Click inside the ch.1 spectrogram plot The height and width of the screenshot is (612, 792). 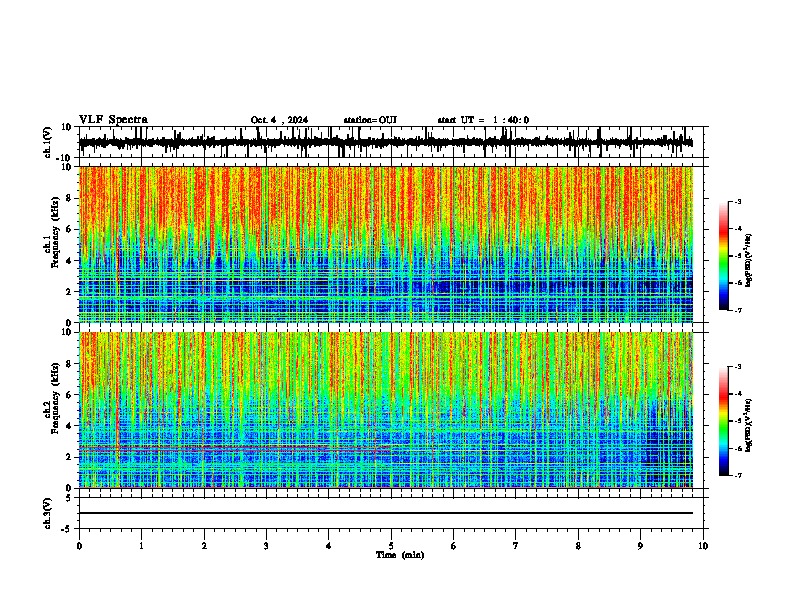point(386,244)
